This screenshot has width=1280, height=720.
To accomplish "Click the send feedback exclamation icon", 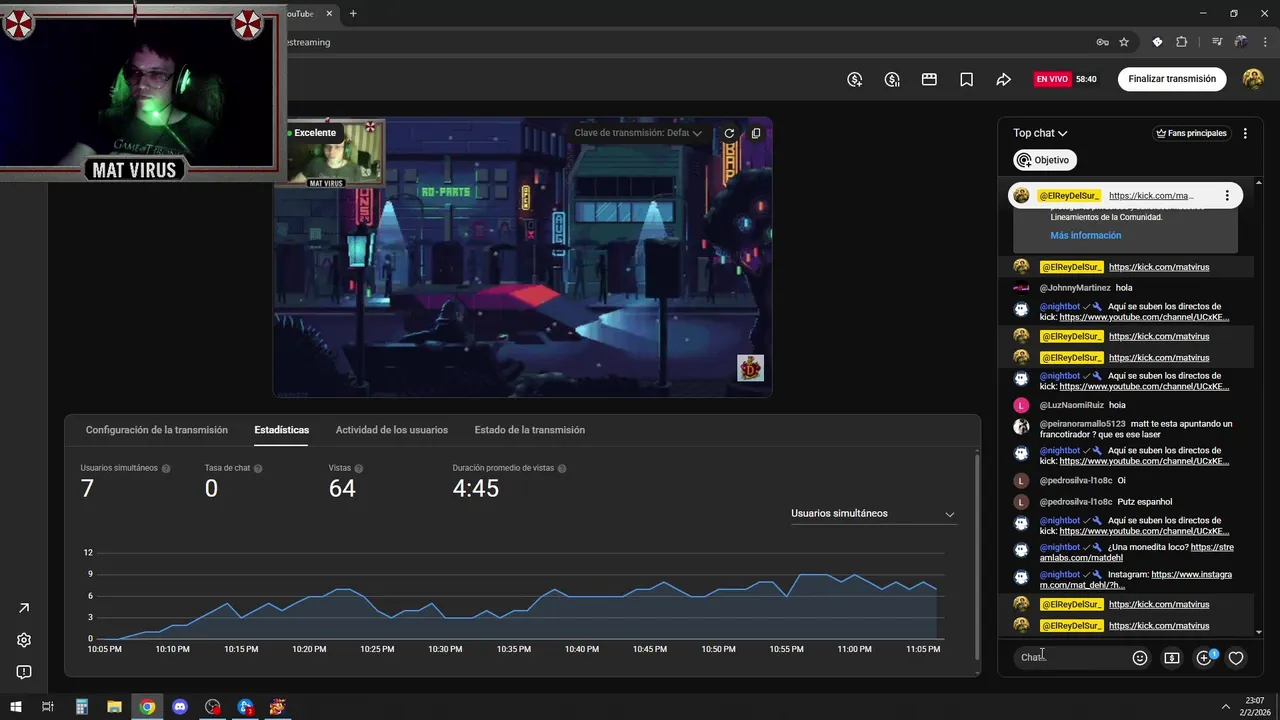I will (24, 672).
